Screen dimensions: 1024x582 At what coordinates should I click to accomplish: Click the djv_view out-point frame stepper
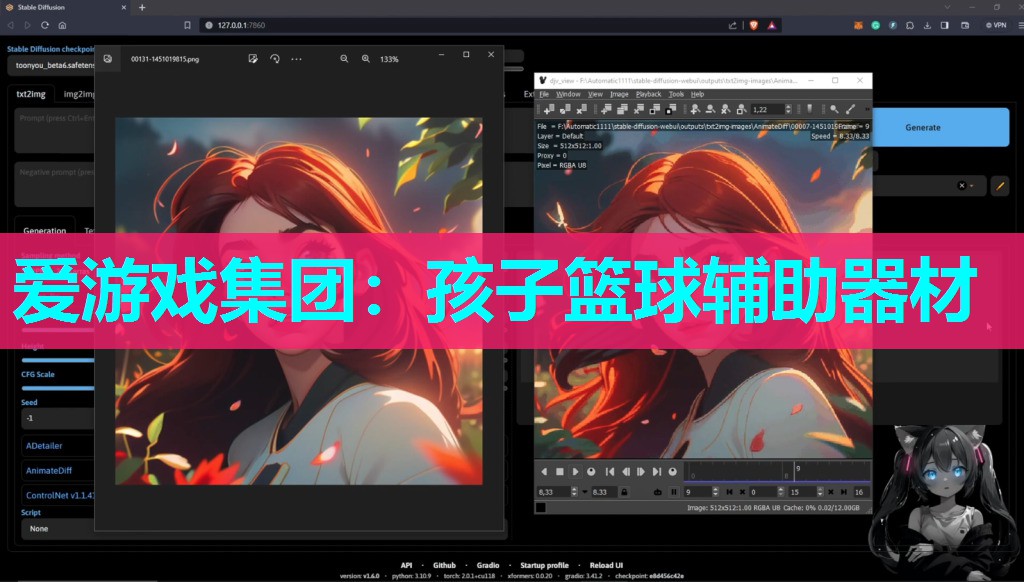(820, 492)
